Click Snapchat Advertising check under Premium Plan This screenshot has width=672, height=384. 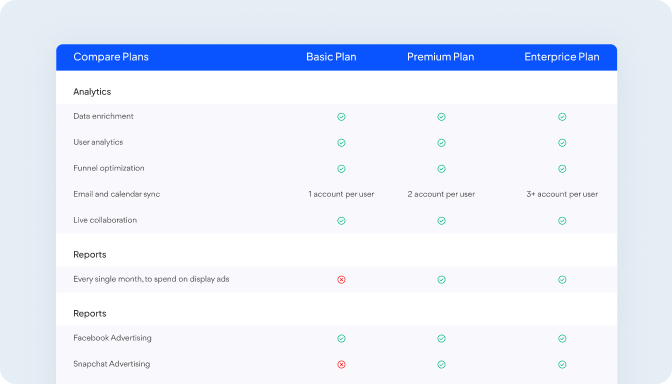pyautogui.click(x=441, y=365)
